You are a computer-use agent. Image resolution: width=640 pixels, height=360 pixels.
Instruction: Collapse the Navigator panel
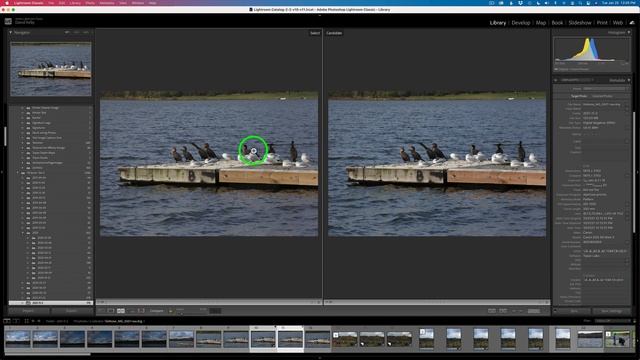11,32
